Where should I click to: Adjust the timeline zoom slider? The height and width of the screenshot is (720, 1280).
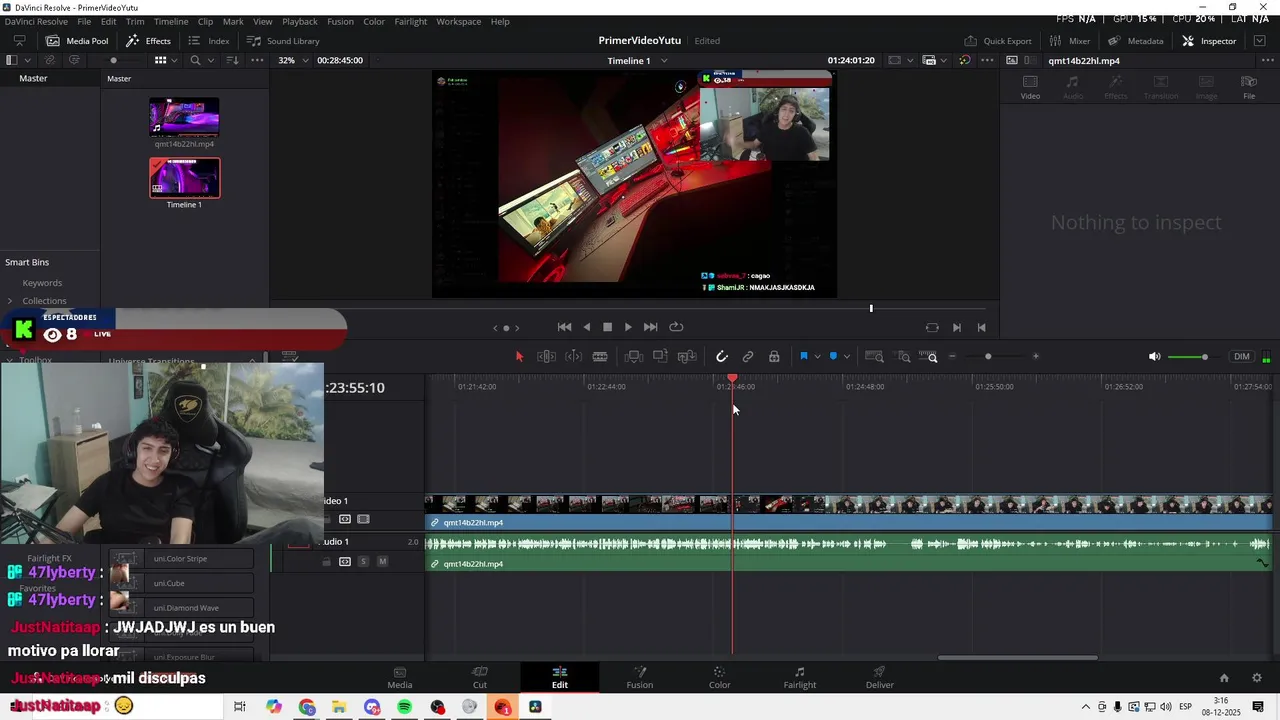[988, 357]
